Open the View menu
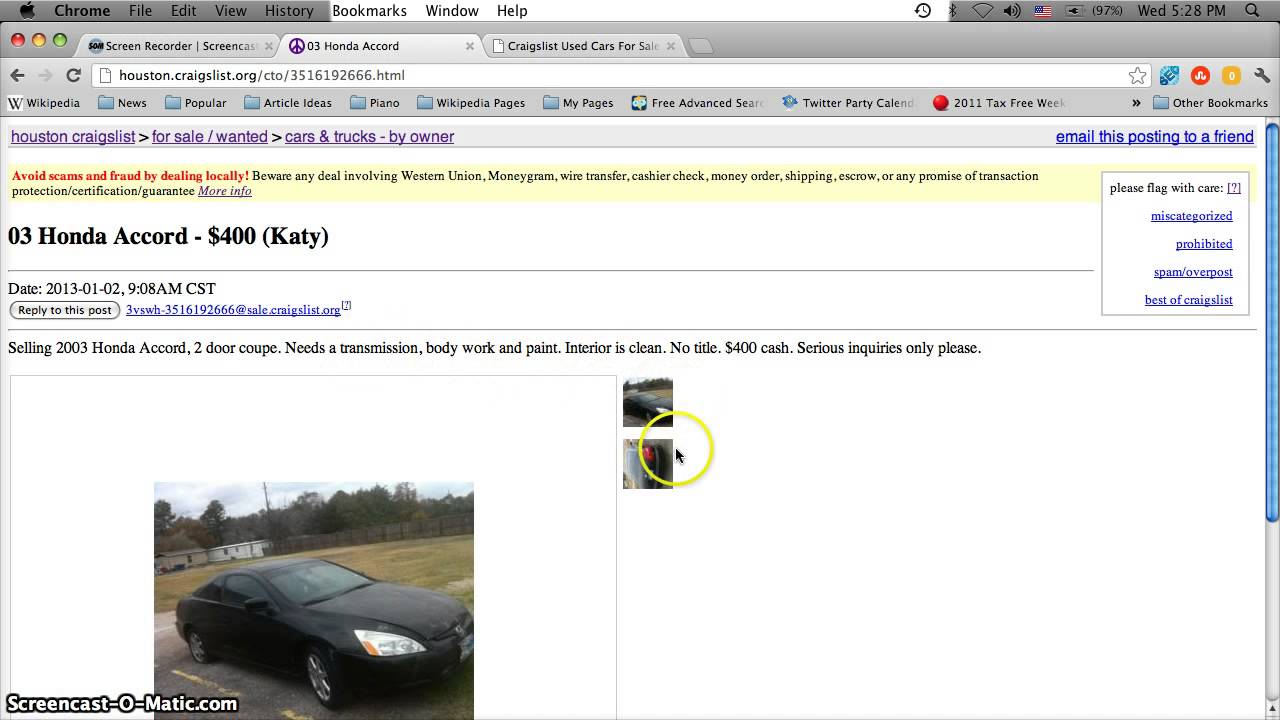1280x720 pixels. point(230,10)
